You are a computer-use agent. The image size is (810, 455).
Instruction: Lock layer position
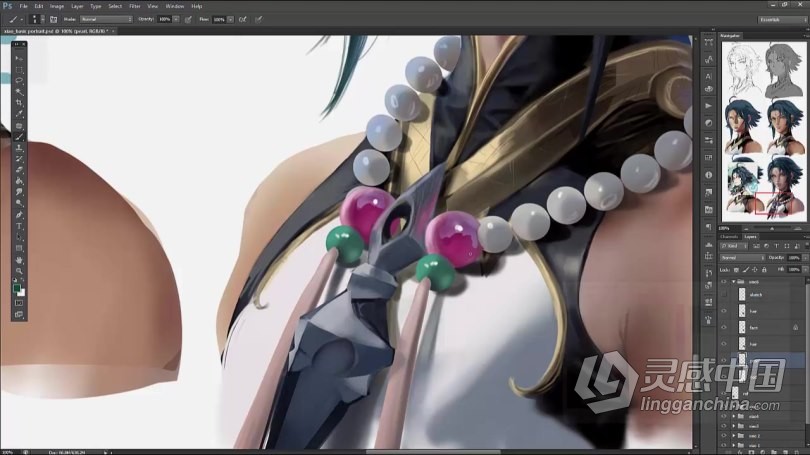[755, 270]
